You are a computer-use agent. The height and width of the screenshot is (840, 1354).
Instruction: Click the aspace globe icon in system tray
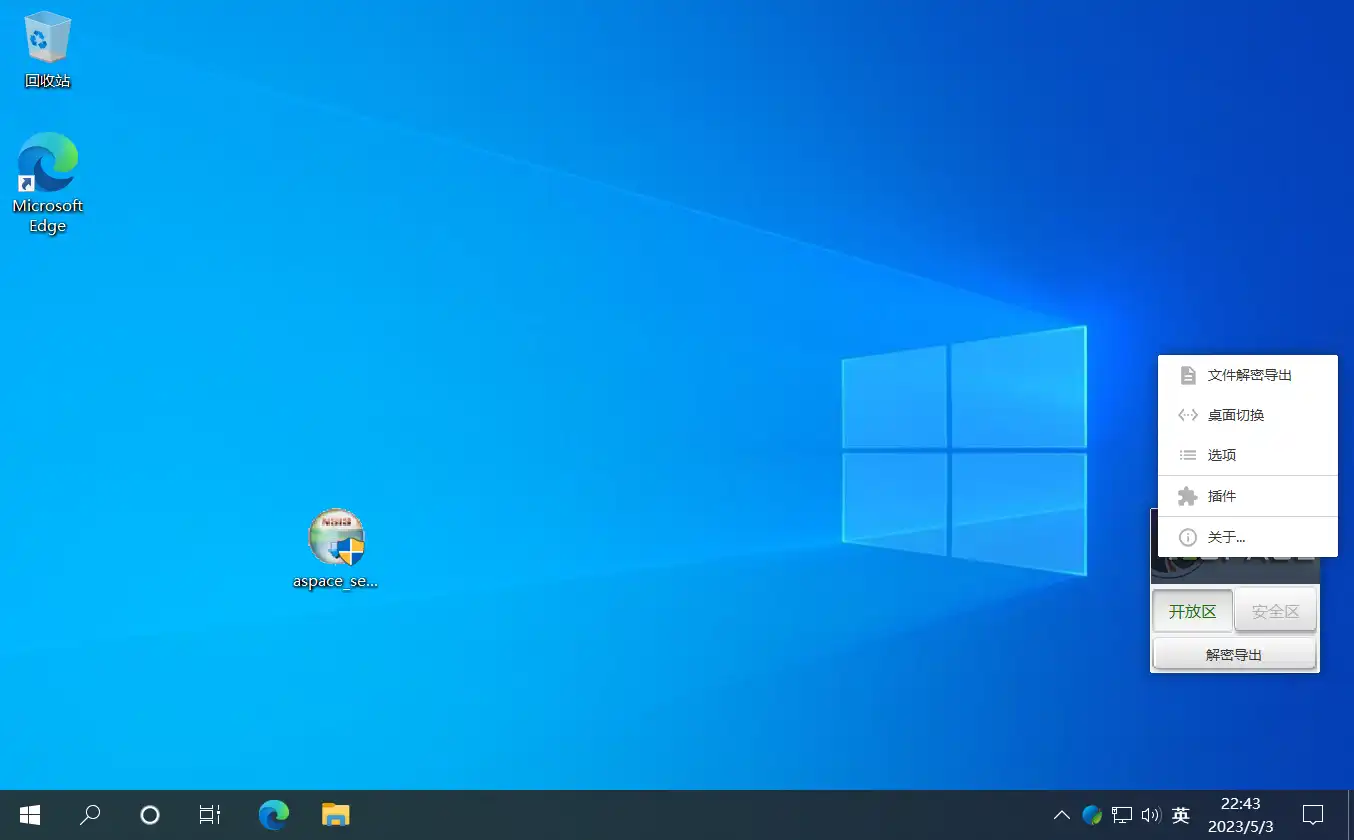(x=1092, y=815)
